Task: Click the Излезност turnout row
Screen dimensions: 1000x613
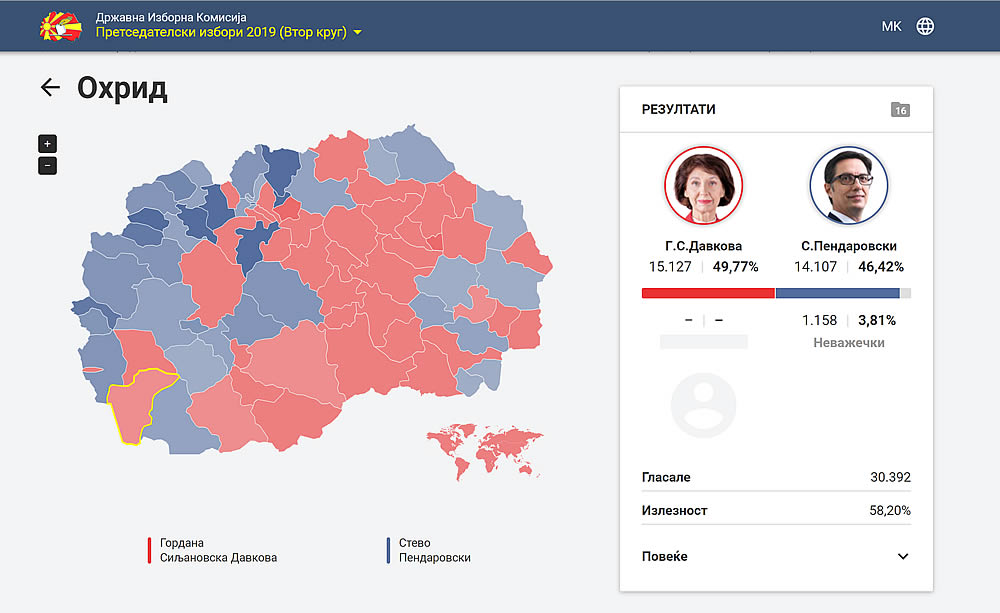Action: pos(776,511)
